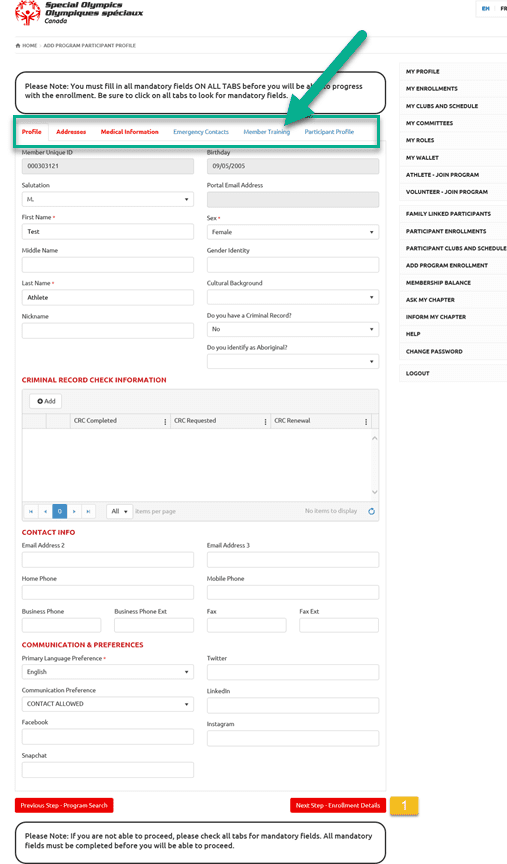Open PARTICIPANT CLUBS AND SCHEDULE
507x864 pixels.
click(456, 248)
